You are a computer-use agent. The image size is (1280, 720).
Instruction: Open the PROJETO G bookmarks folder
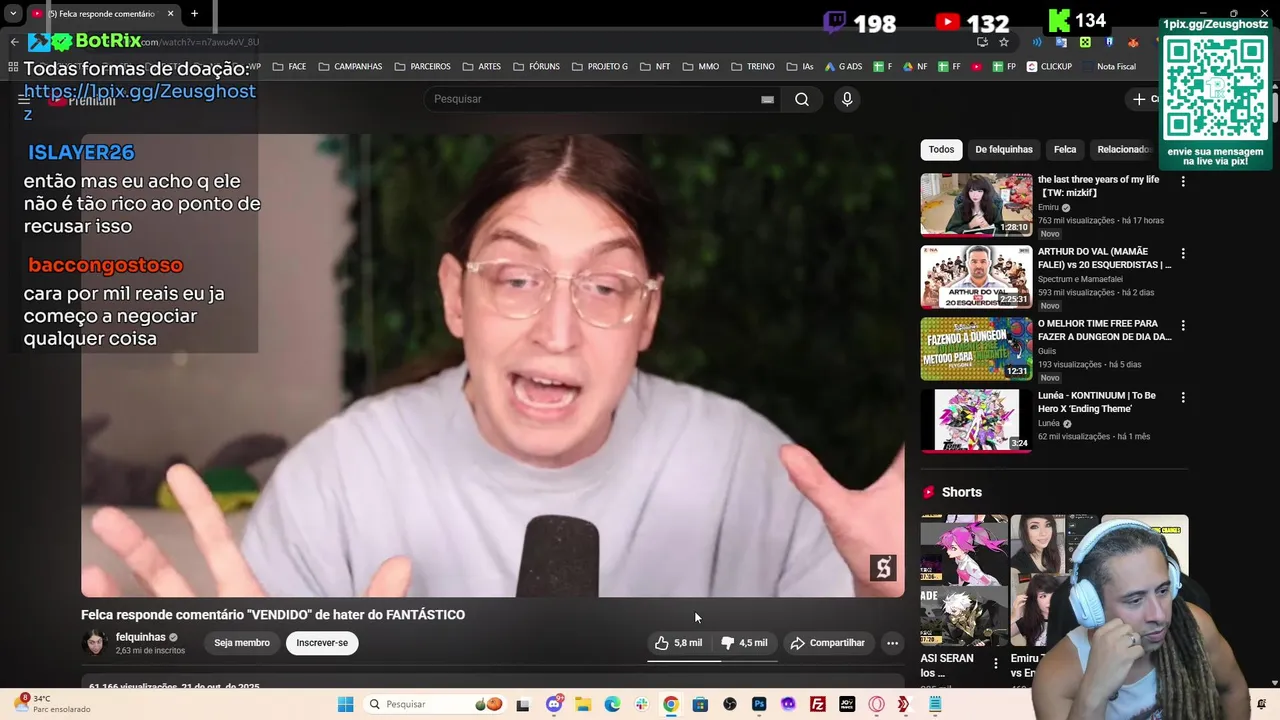(x=599, y=67)
